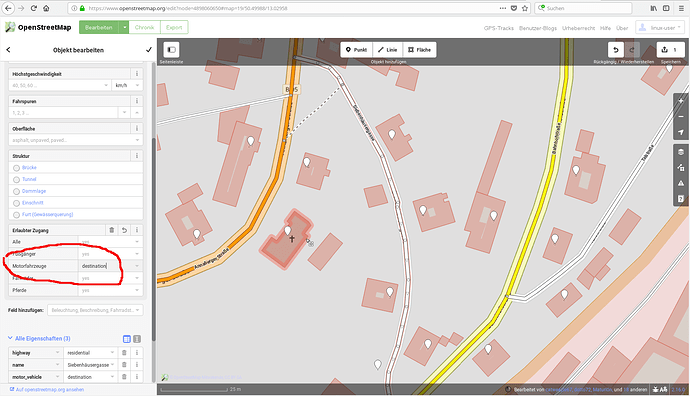
Task: Select the Punkt add-point tool
Action: coord(356,50)
